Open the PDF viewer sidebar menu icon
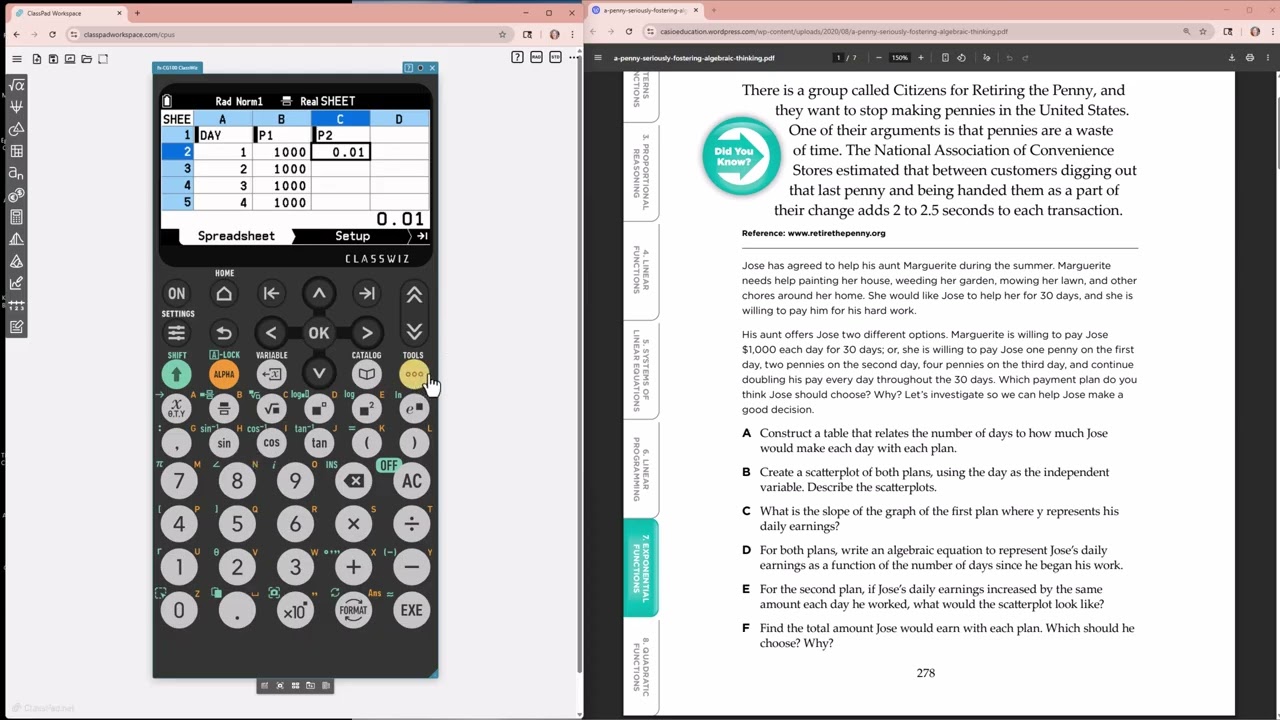 tap(598, 58)
